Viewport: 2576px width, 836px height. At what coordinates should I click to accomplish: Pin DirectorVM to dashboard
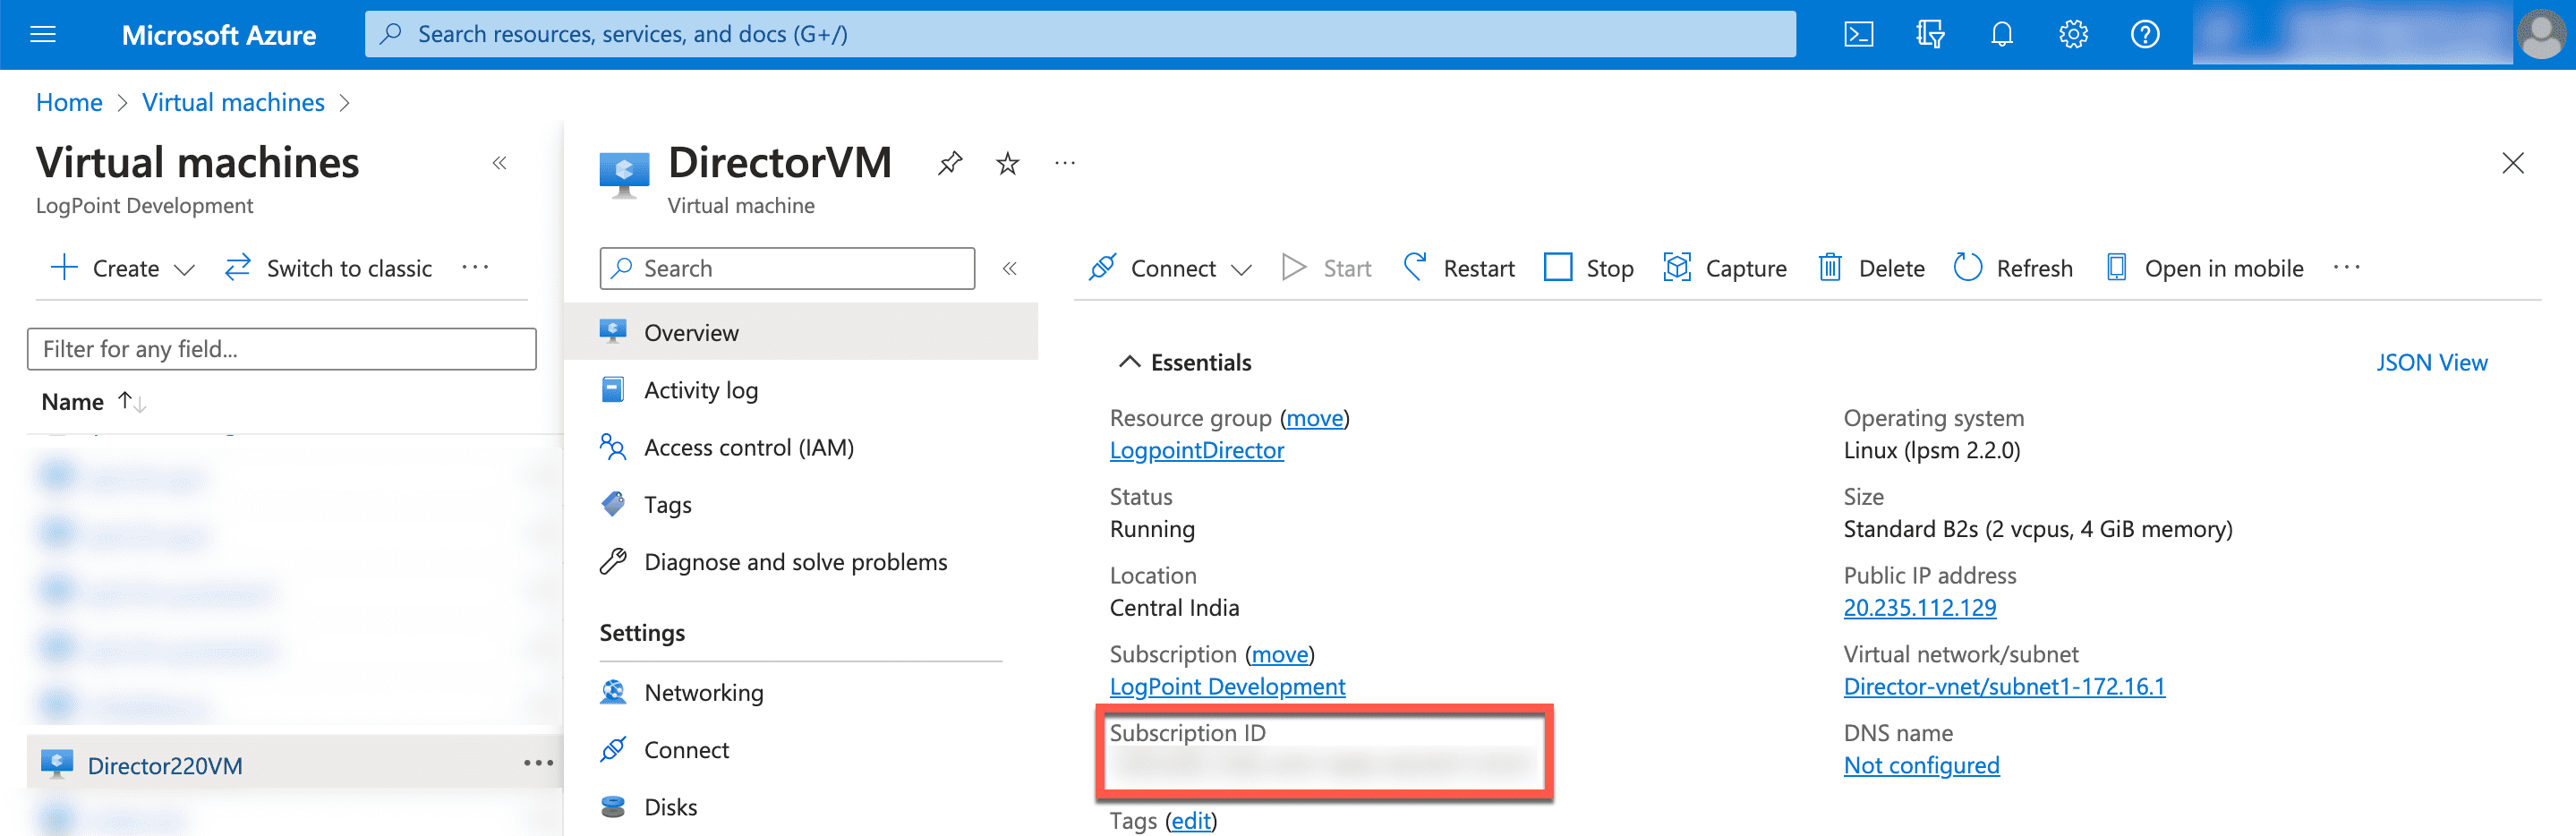949,162
